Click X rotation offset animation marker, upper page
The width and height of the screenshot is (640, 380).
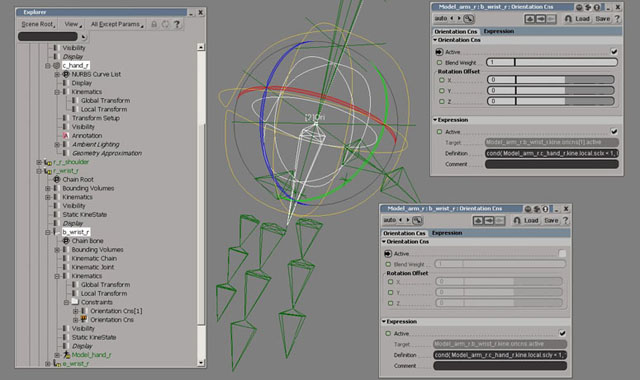tap(442, 80)
